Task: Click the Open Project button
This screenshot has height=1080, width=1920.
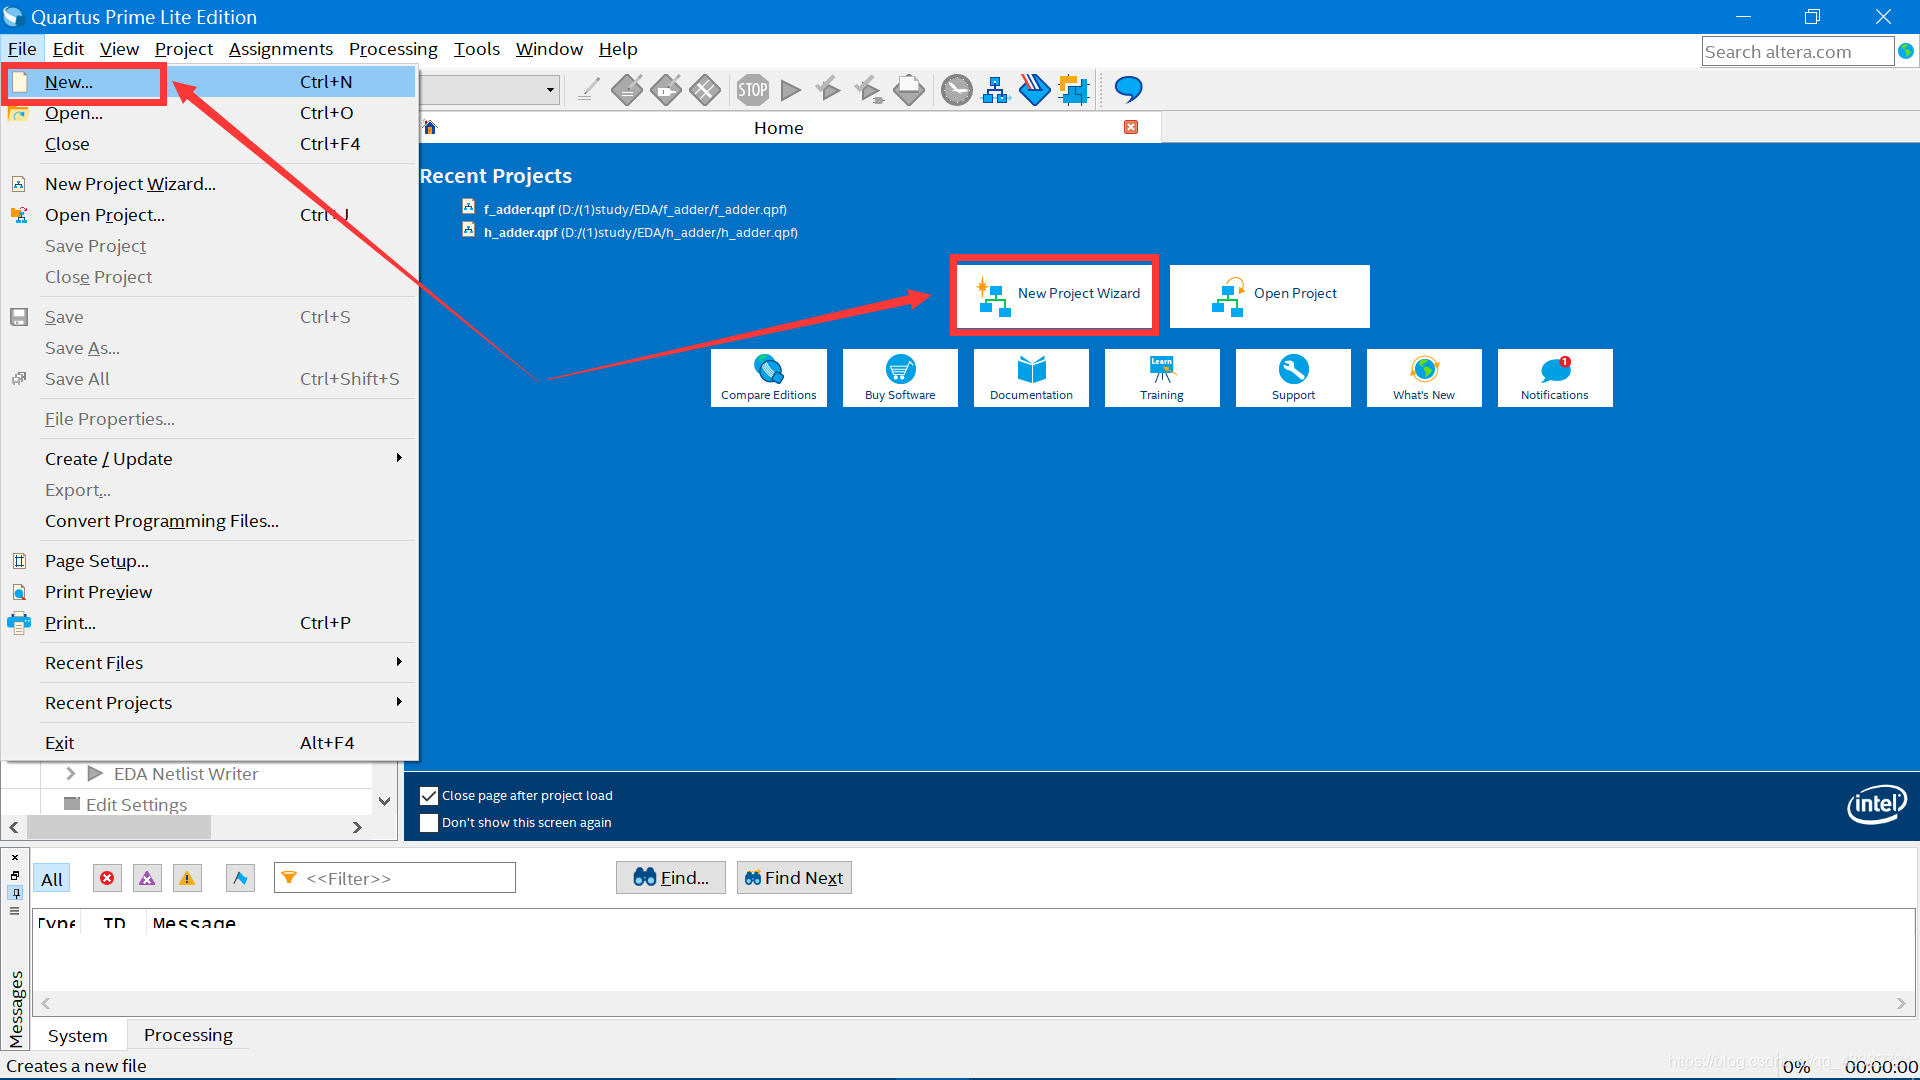Action: click(x=1269, y=295)
